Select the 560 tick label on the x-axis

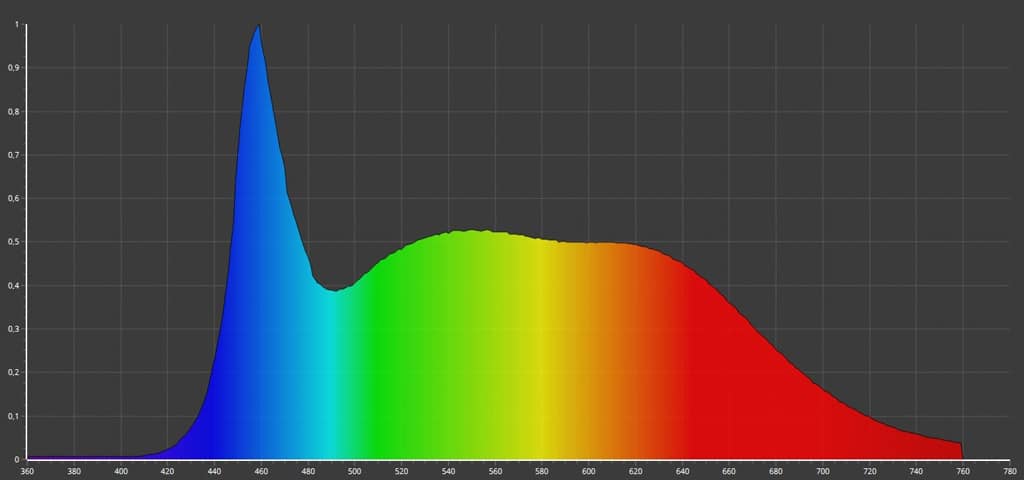coord(495,471)
